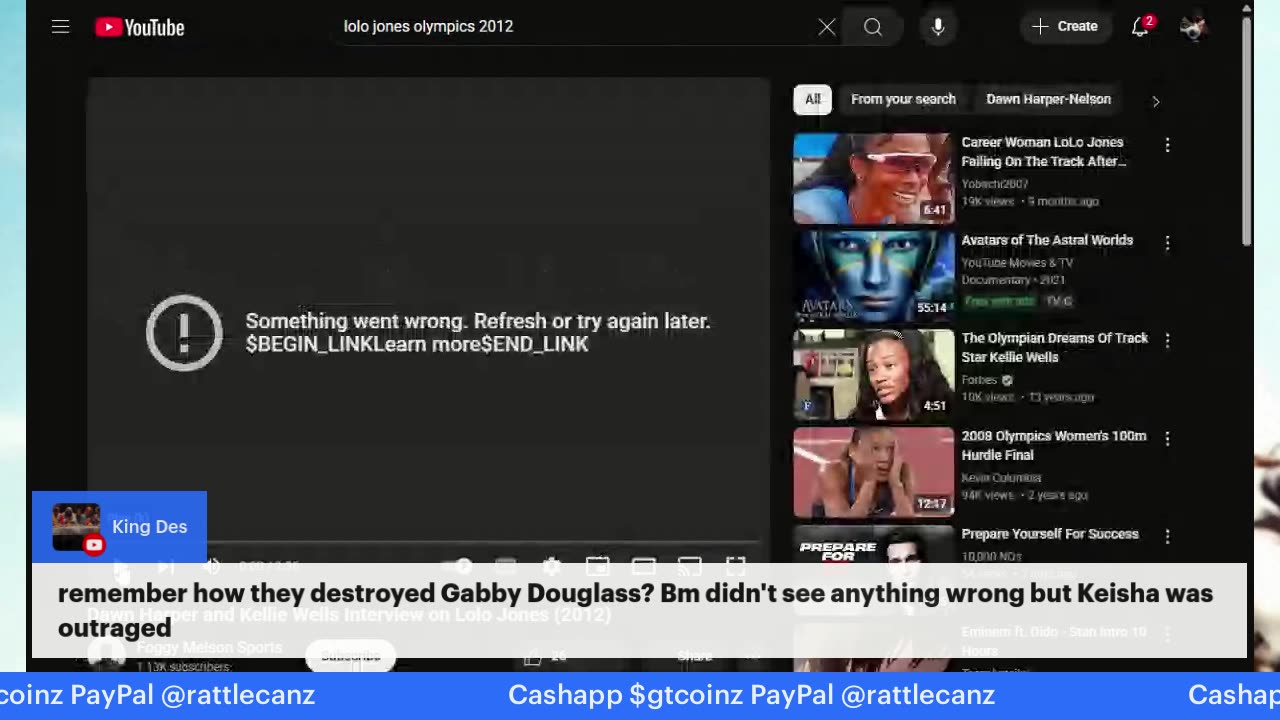Visit the Forbes channel name
1280x720 pixels.
(979, 380)
